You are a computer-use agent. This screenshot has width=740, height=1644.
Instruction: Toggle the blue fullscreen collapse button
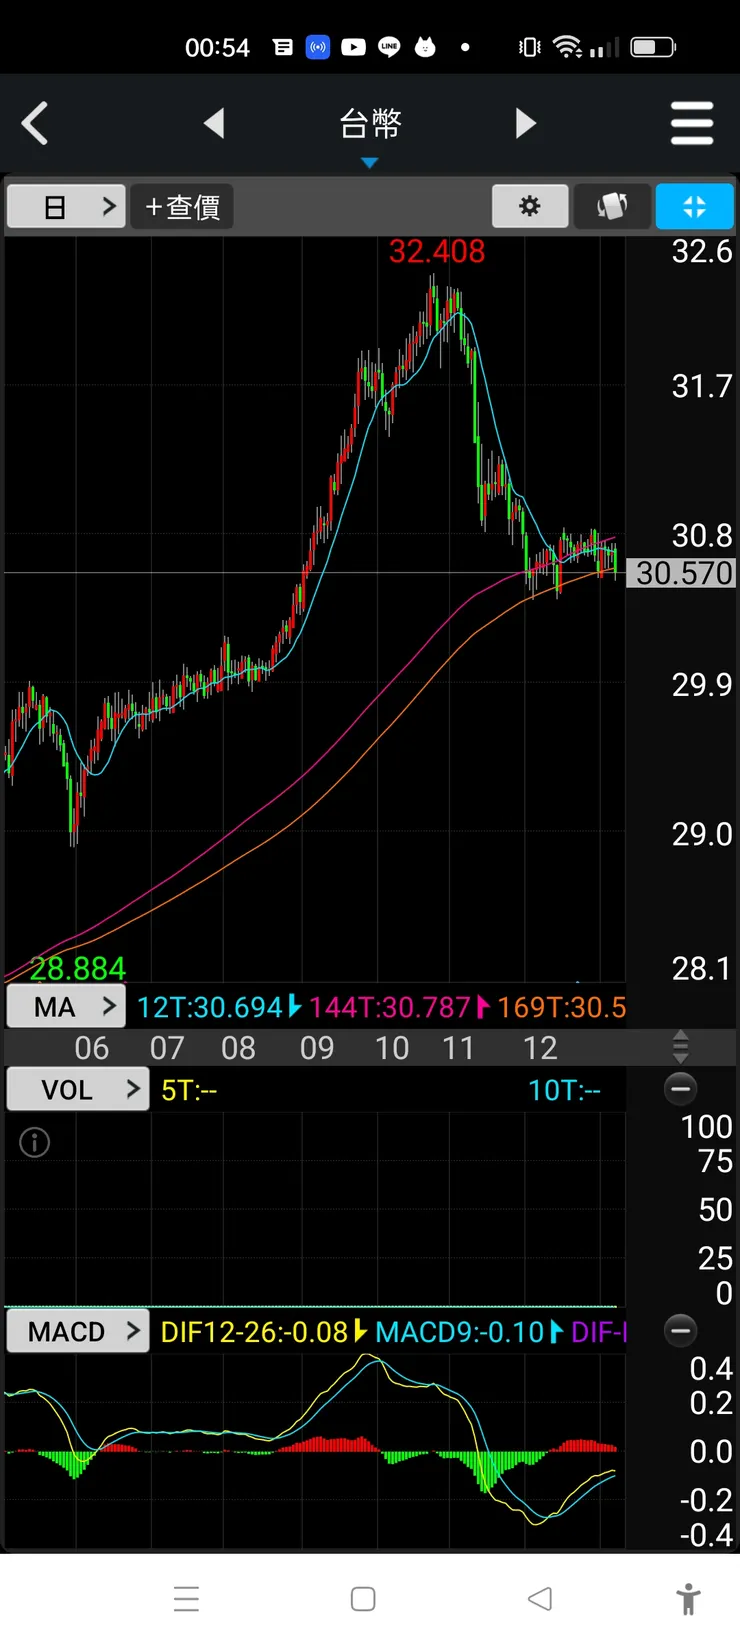coord(694,207)
